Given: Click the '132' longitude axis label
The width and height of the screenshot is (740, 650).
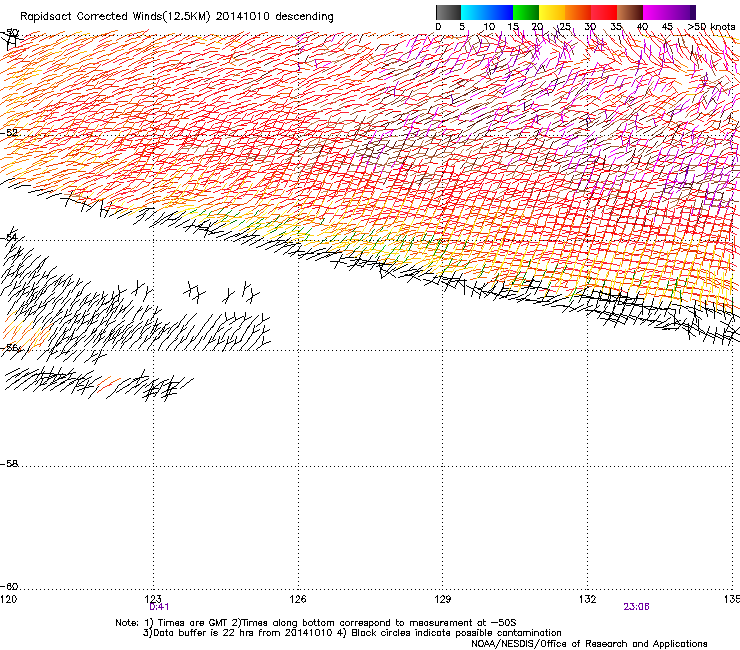Looking at the screenshot, I should pos(588,599).
